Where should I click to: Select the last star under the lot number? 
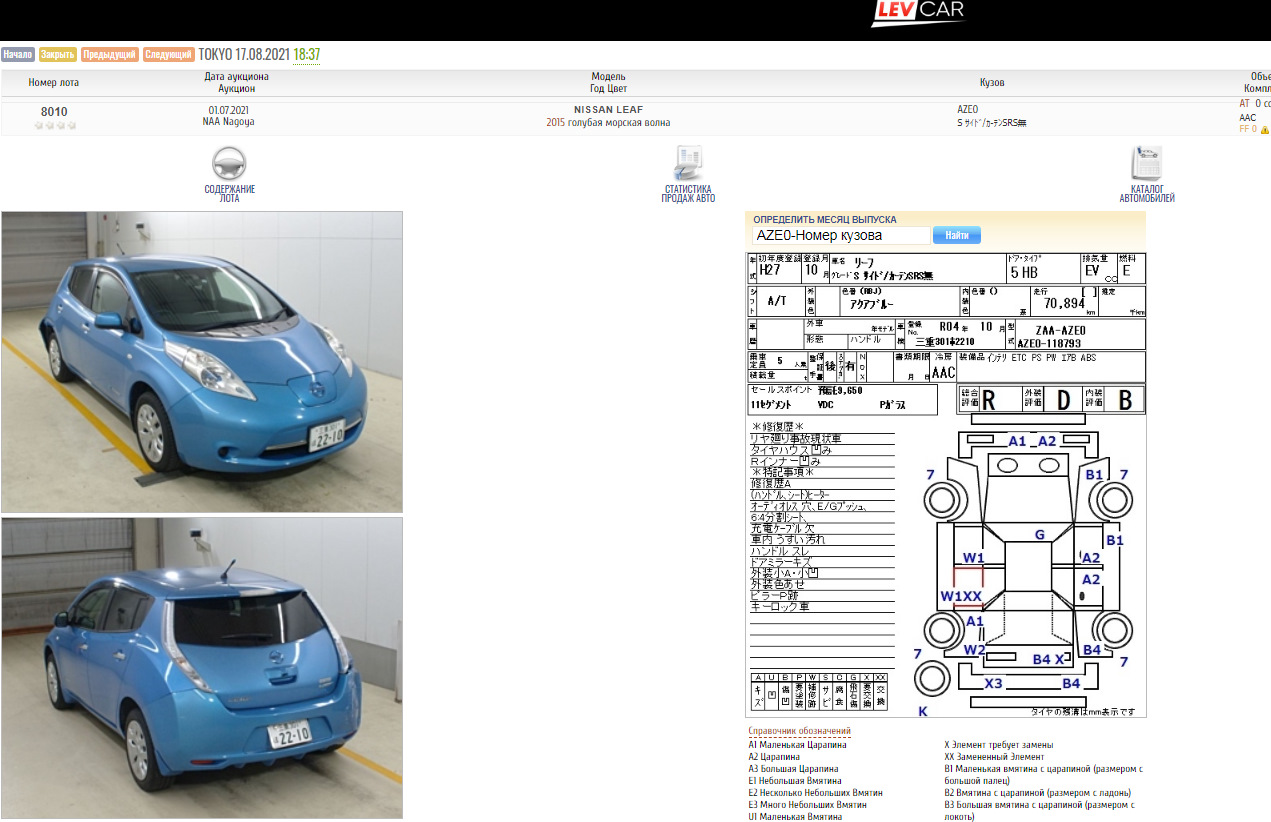click(72, 126)
